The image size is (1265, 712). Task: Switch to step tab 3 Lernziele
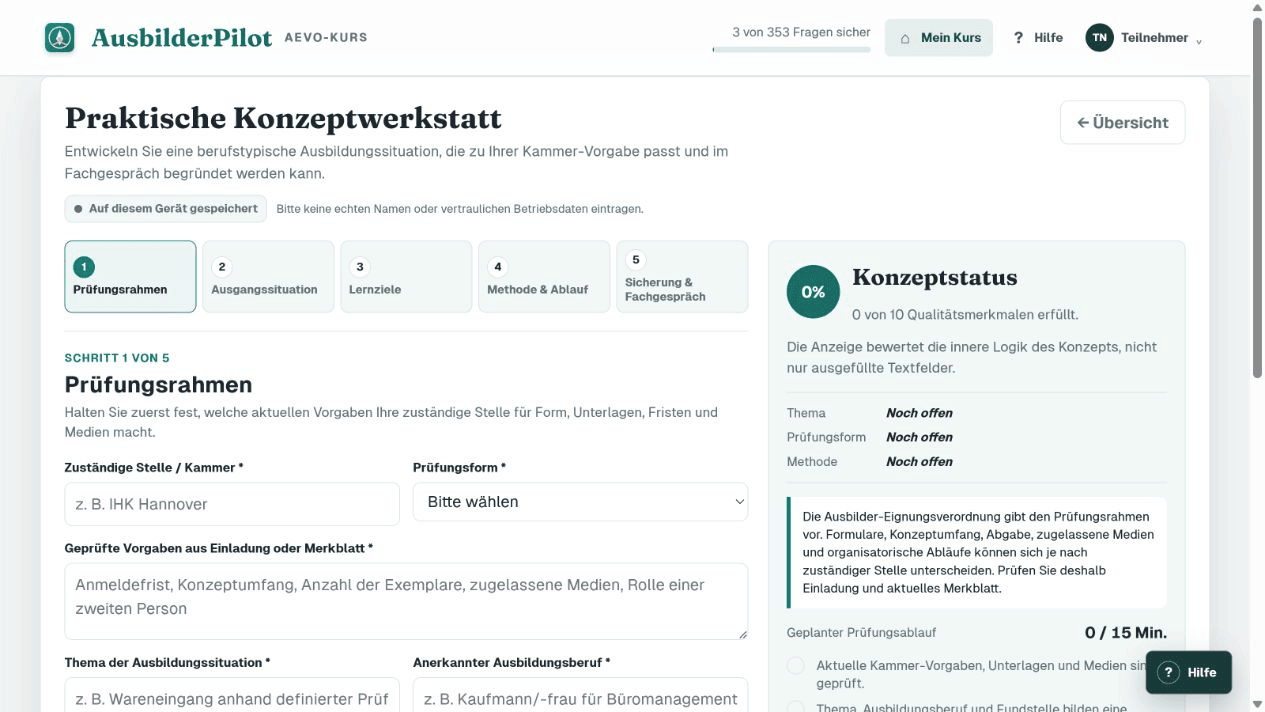point(406,277)
